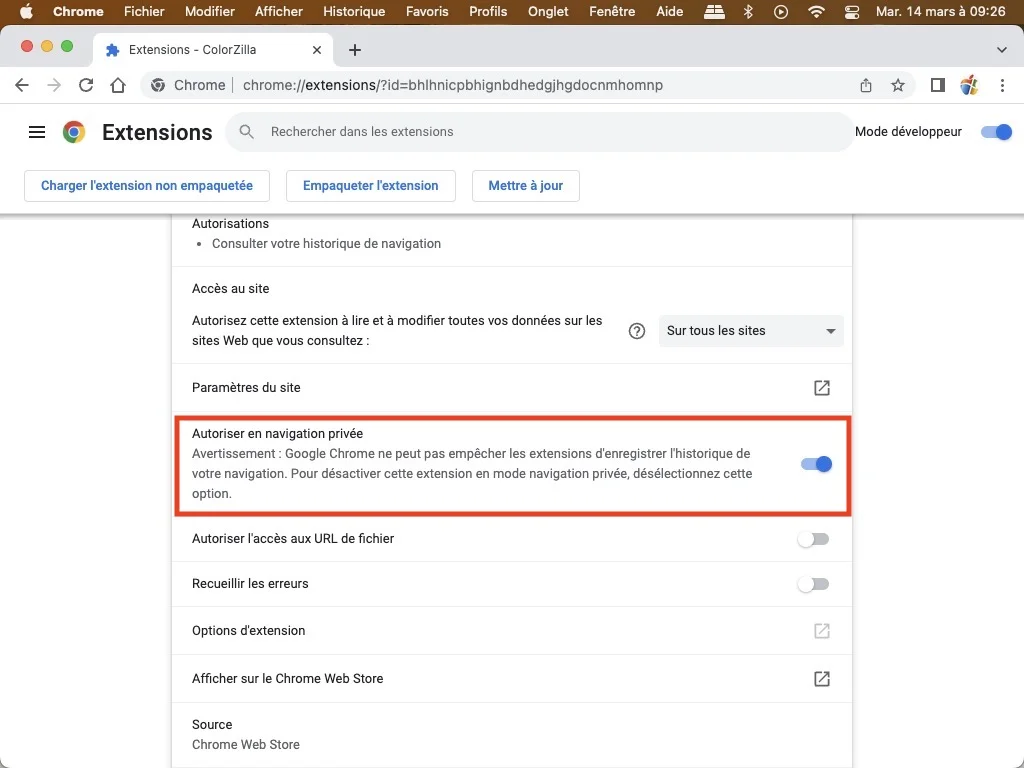This screenshot has width=1024, height=768.
Task: Go back to the previous page
Action: 22,85
